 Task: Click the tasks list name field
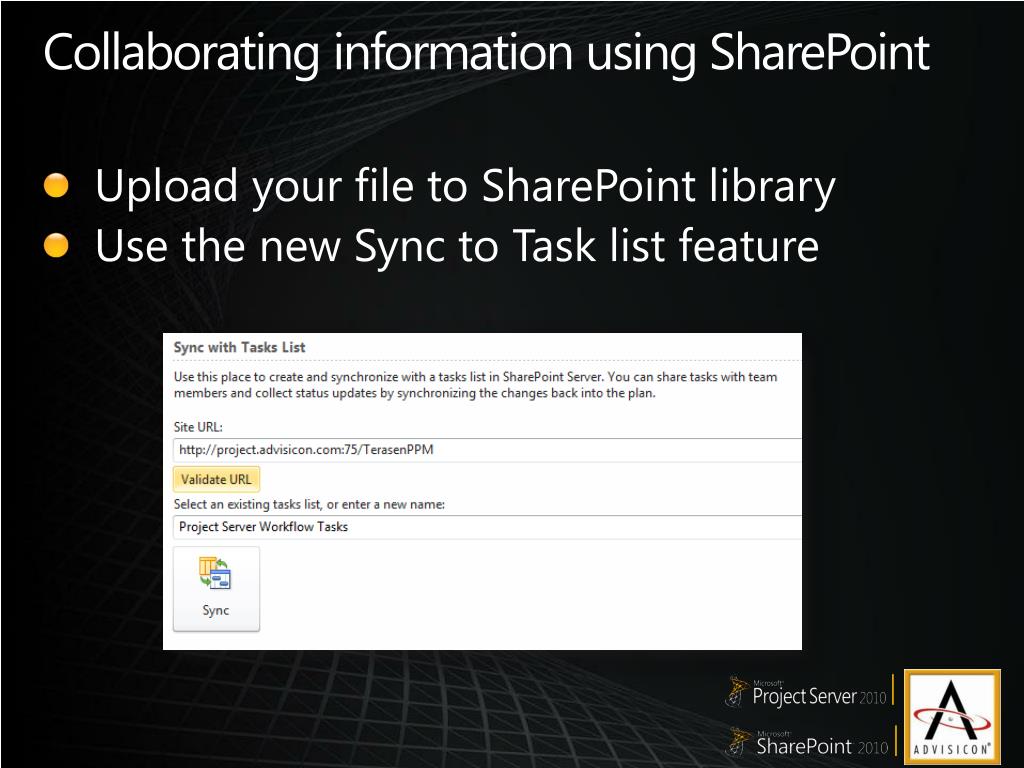point(487,527)
